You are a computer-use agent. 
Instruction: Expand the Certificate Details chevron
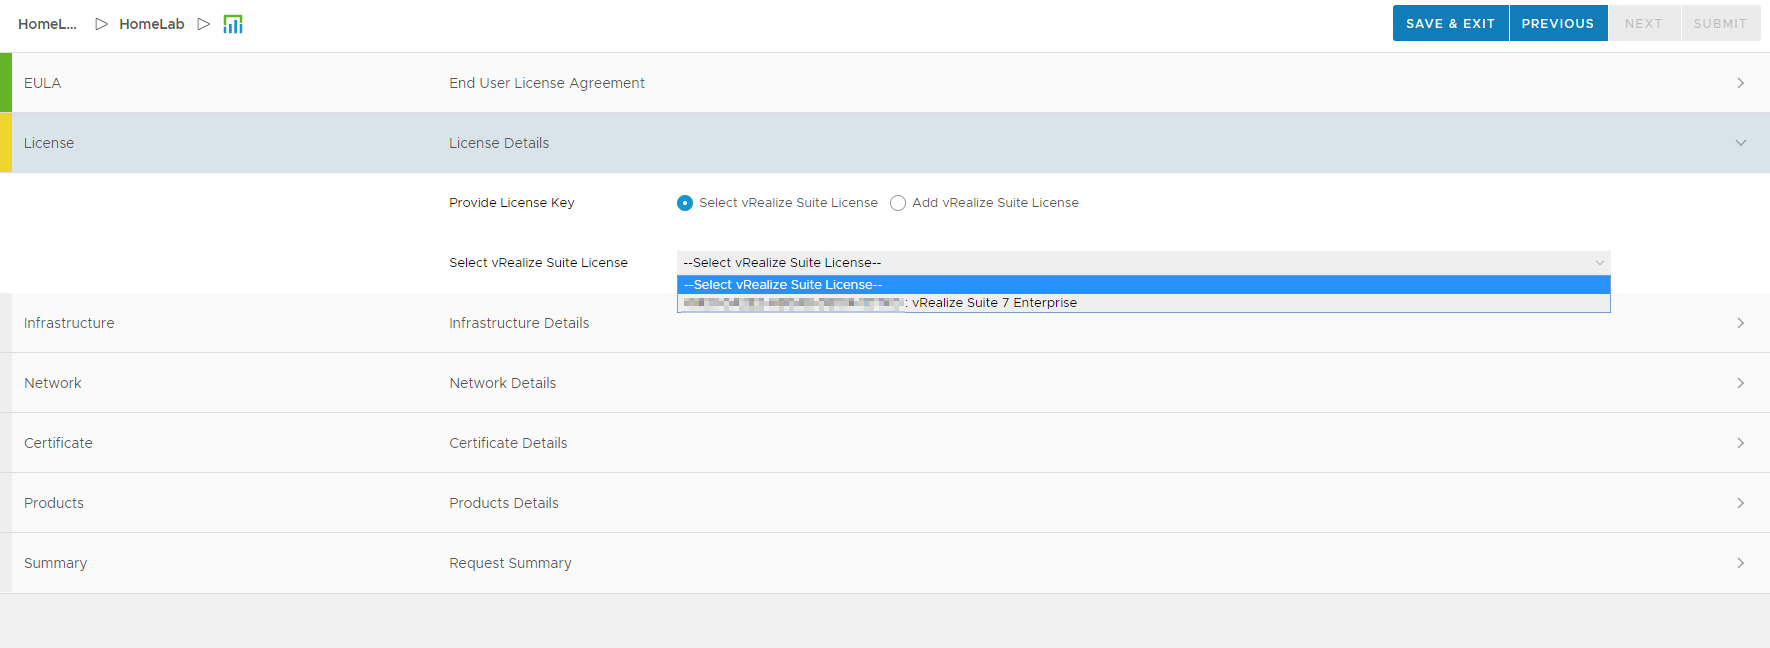tap(1740, 443)
